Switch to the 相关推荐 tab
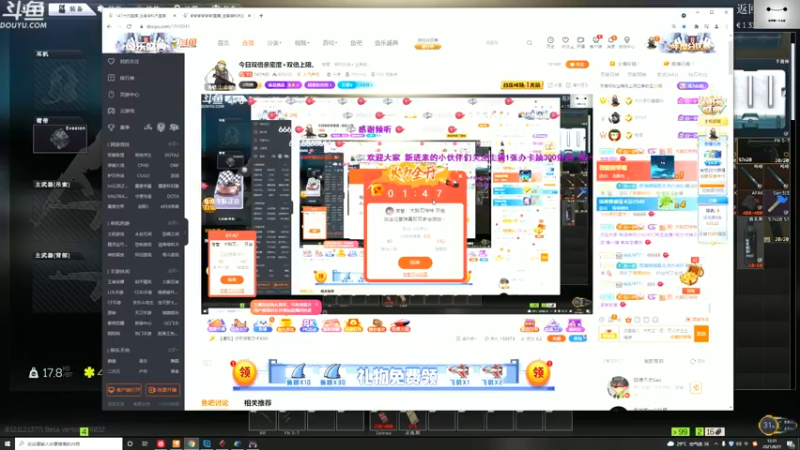Image resolution: width=800 pixels, height=450 pixels. (258, 403)
